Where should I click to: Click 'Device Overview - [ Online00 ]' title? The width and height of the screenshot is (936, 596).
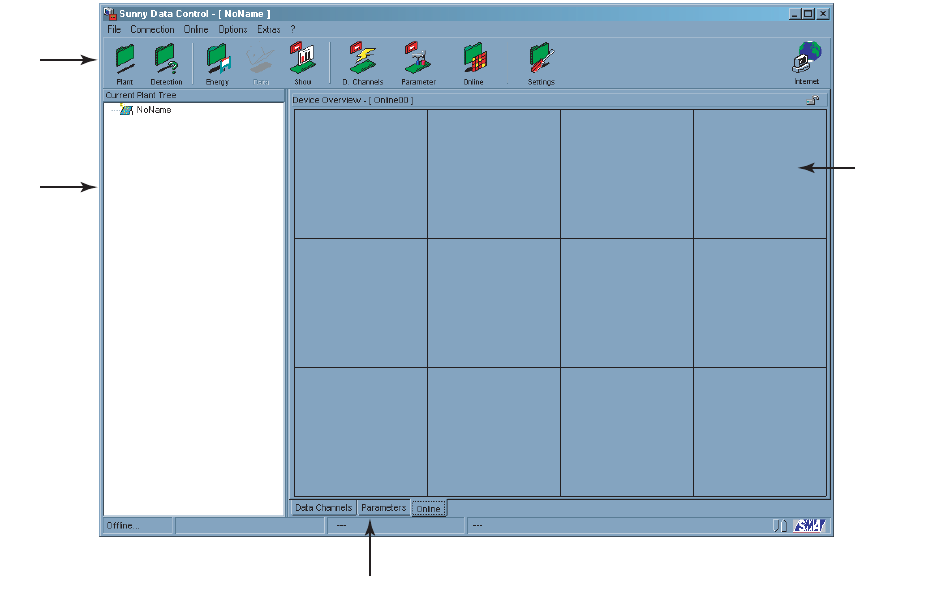point(353,100)
